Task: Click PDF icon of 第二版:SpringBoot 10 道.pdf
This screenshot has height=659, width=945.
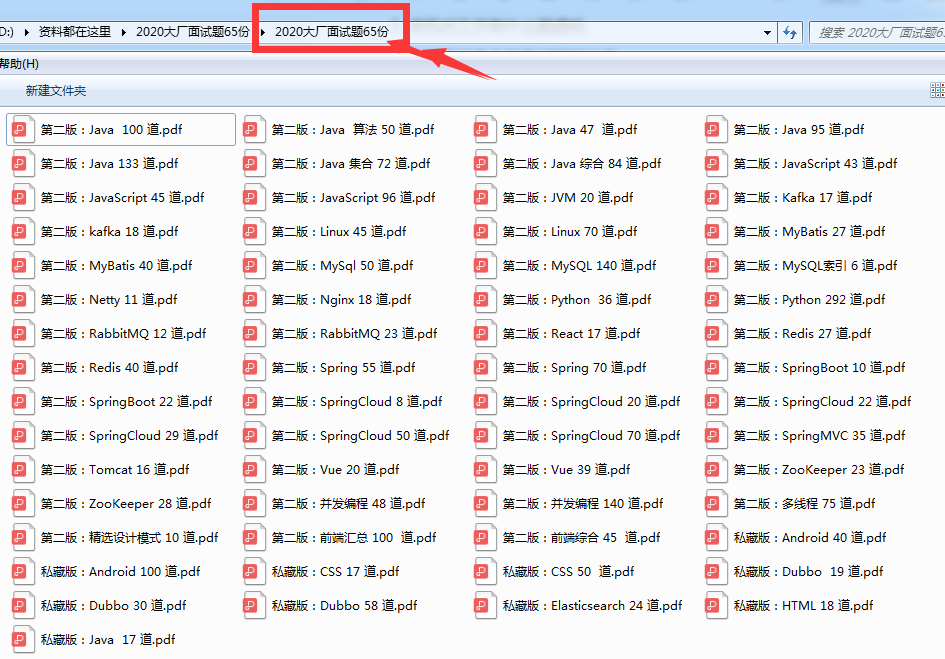Action: point(715,368)
